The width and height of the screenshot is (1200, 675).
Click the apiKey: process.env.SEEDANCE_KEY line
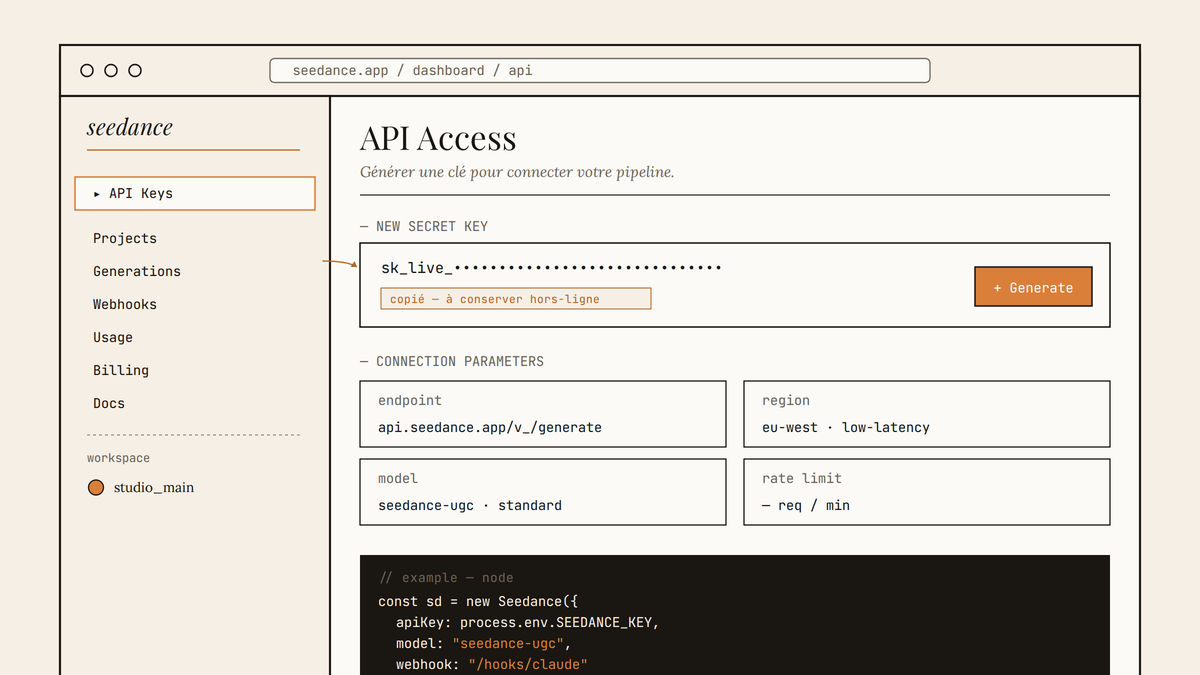coord(528,622)
